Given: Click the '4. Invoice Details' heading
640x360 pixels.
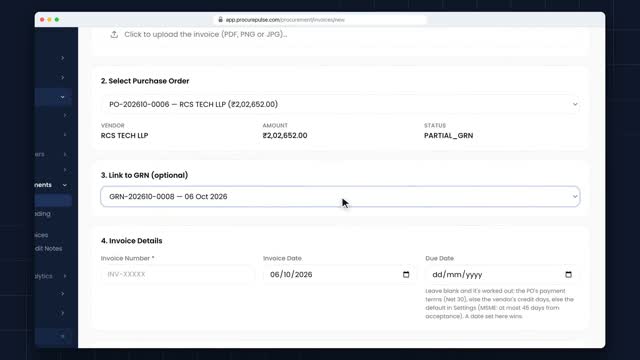Looking at the screenshot, I should [x=131, y=241].
